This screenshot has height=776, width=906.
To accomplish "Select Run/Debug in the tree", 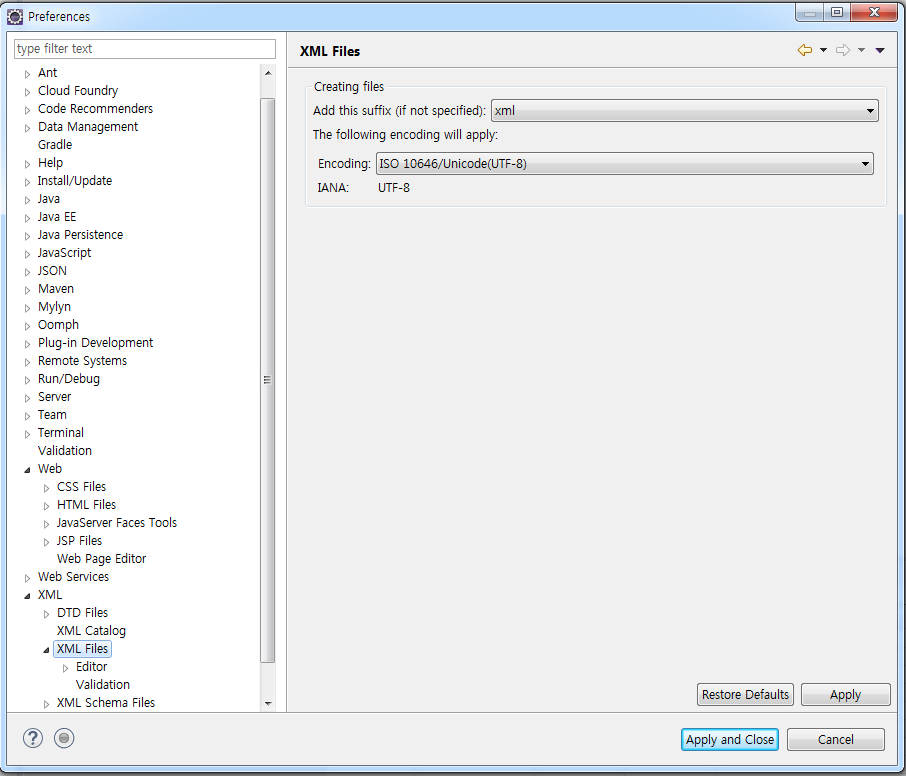I will (x=69, y=378).
